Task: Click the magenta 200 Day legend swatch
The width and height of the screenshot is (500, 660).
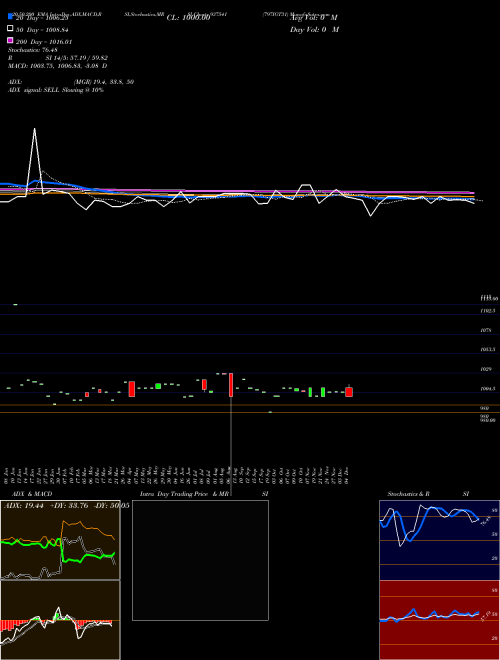Action: coord(11,40)
